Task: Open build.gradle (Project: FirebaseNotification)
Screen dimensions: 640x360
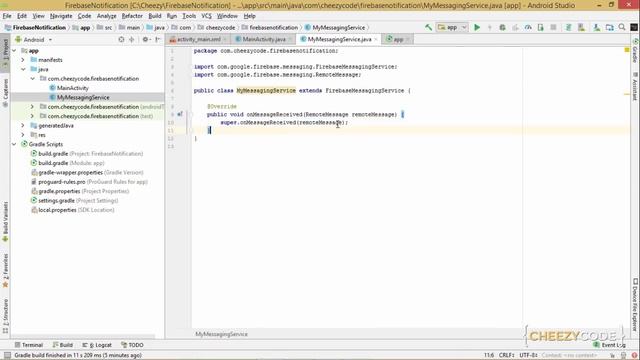Action: (x=87, y=153)
